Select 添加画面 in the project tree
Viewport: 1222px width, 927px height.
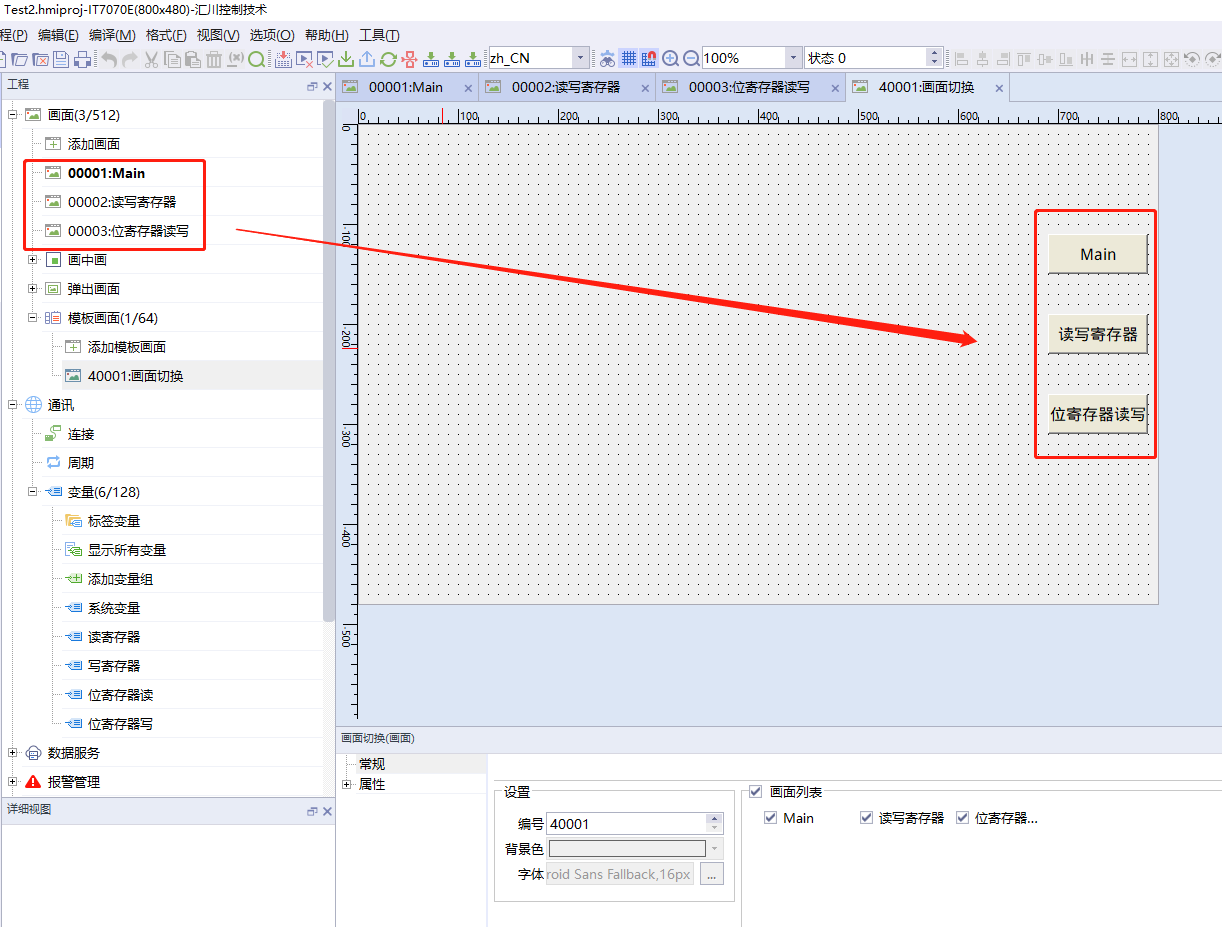pyautogui.click(x=94, y=144)
